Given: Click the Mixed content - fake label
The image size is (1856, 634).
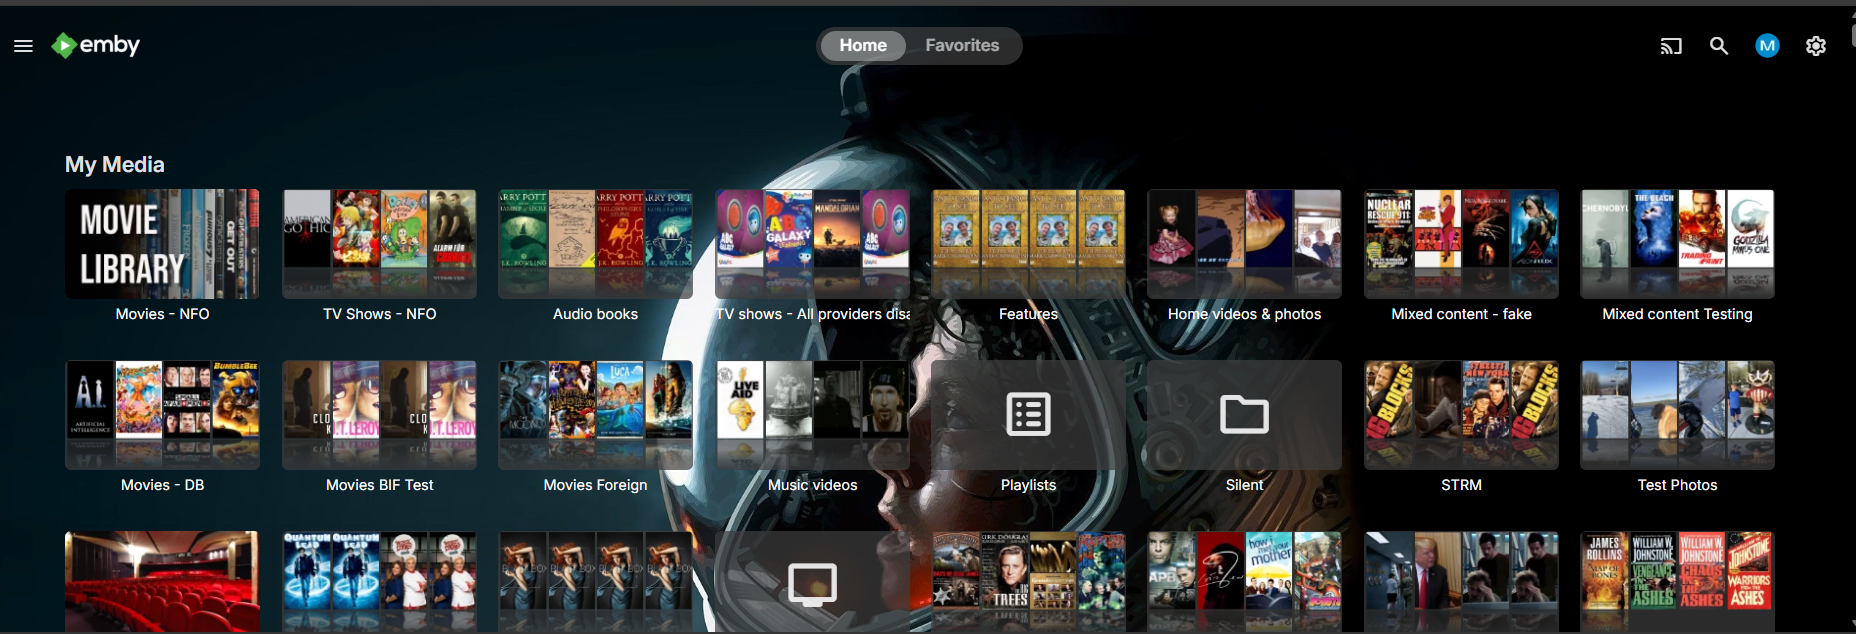Looking at the screenshot, I should (x=1461, y=314).
